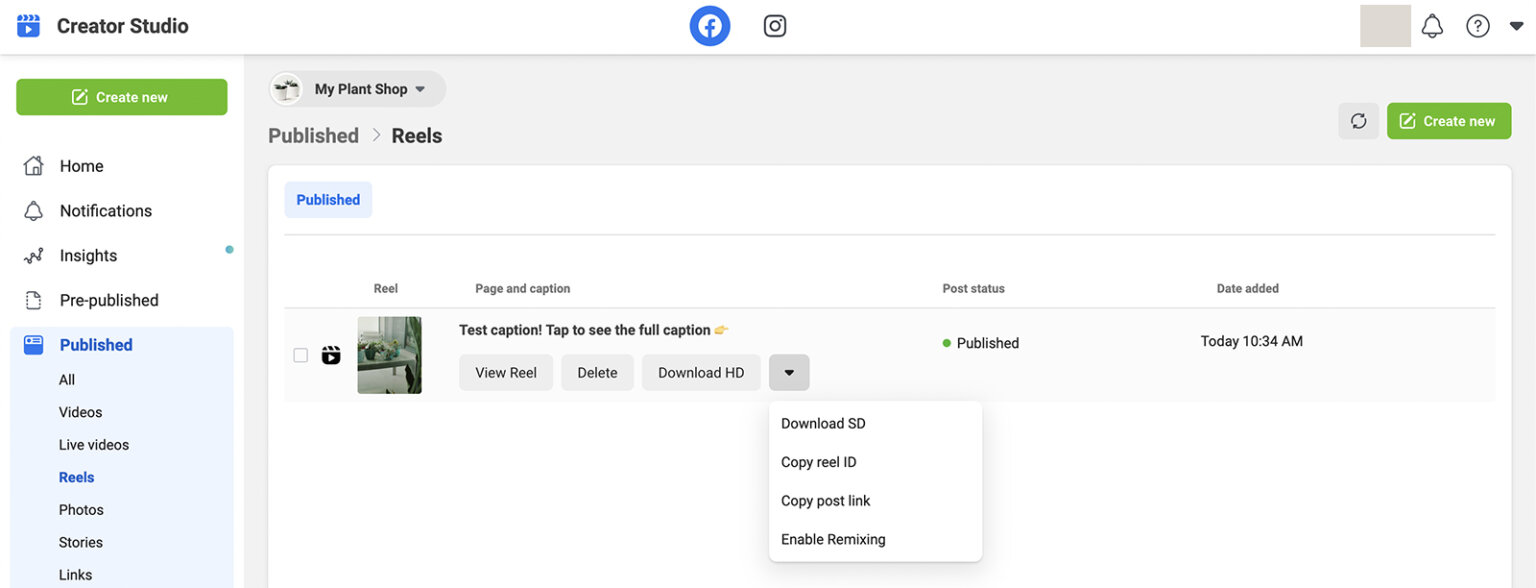Switch to Instagram via the top icon
The height and width of the screenshot is (588, 1536).
pyautogui.click(x=775, y=25)
